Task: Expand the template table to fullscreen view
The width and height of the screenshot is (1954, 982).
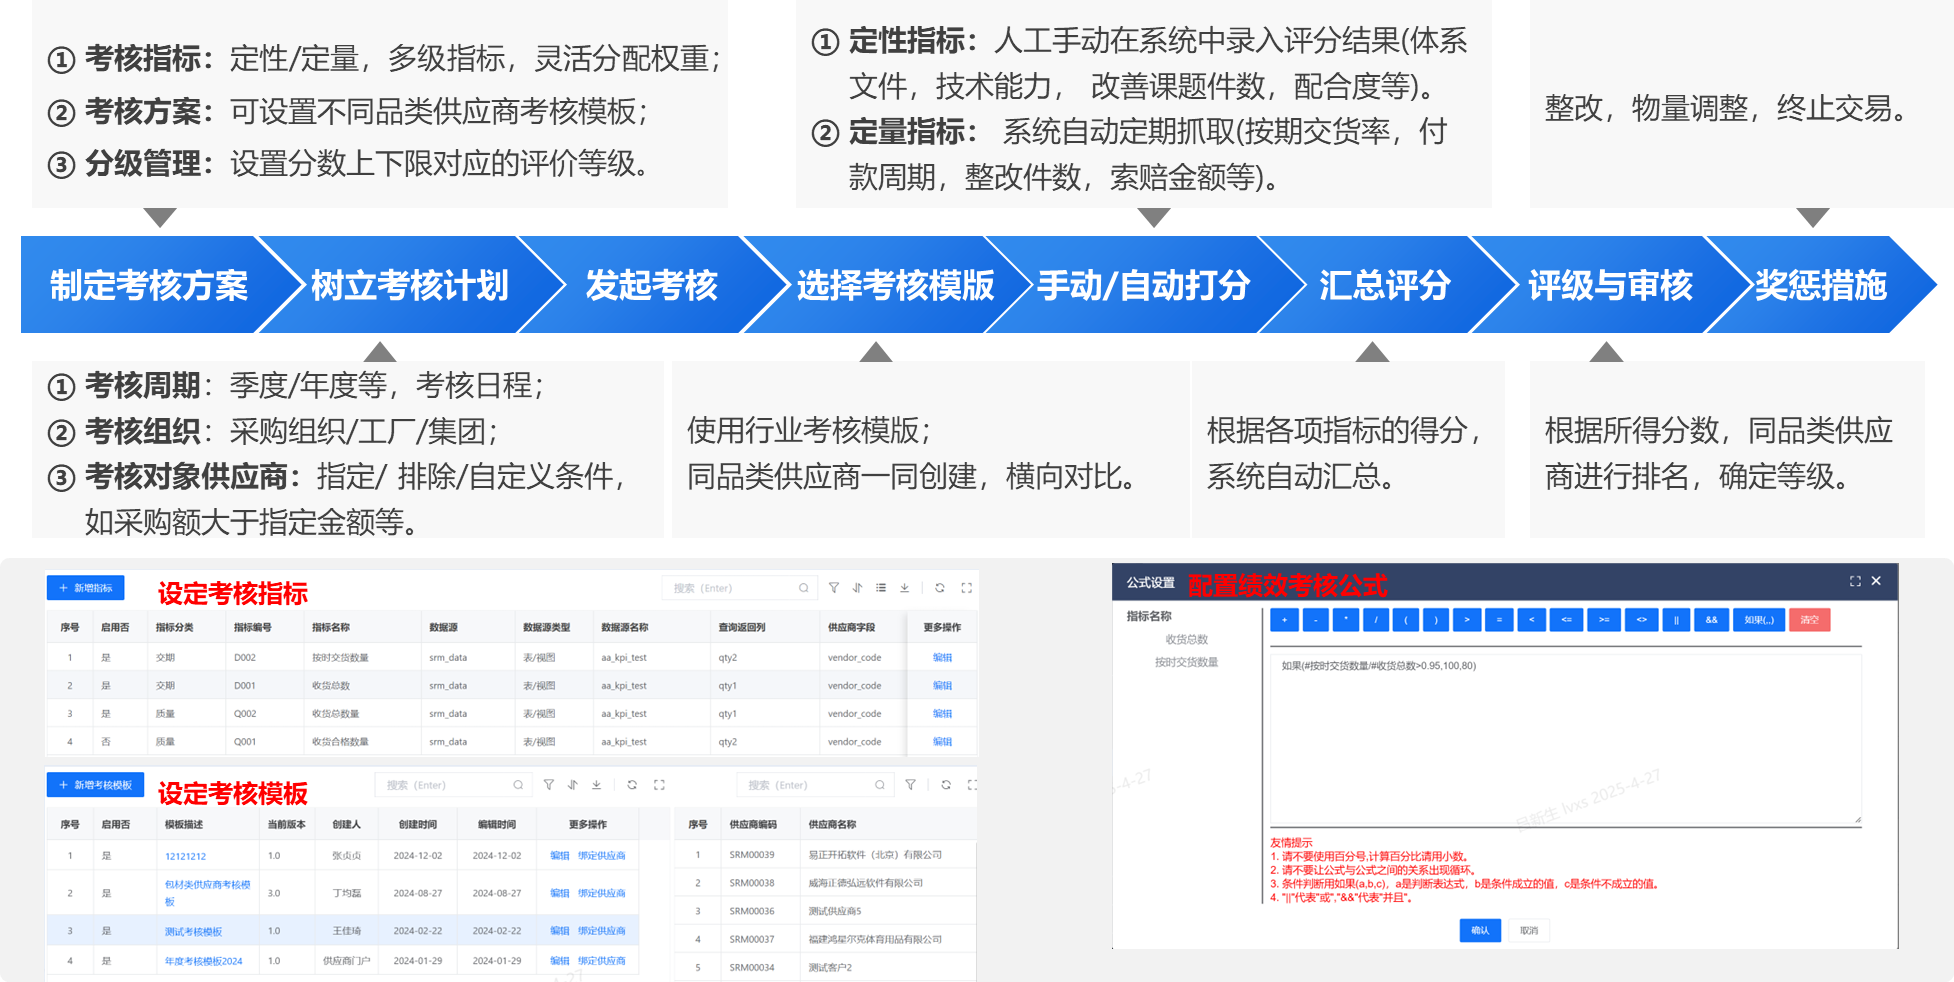Action: [658, 785]
